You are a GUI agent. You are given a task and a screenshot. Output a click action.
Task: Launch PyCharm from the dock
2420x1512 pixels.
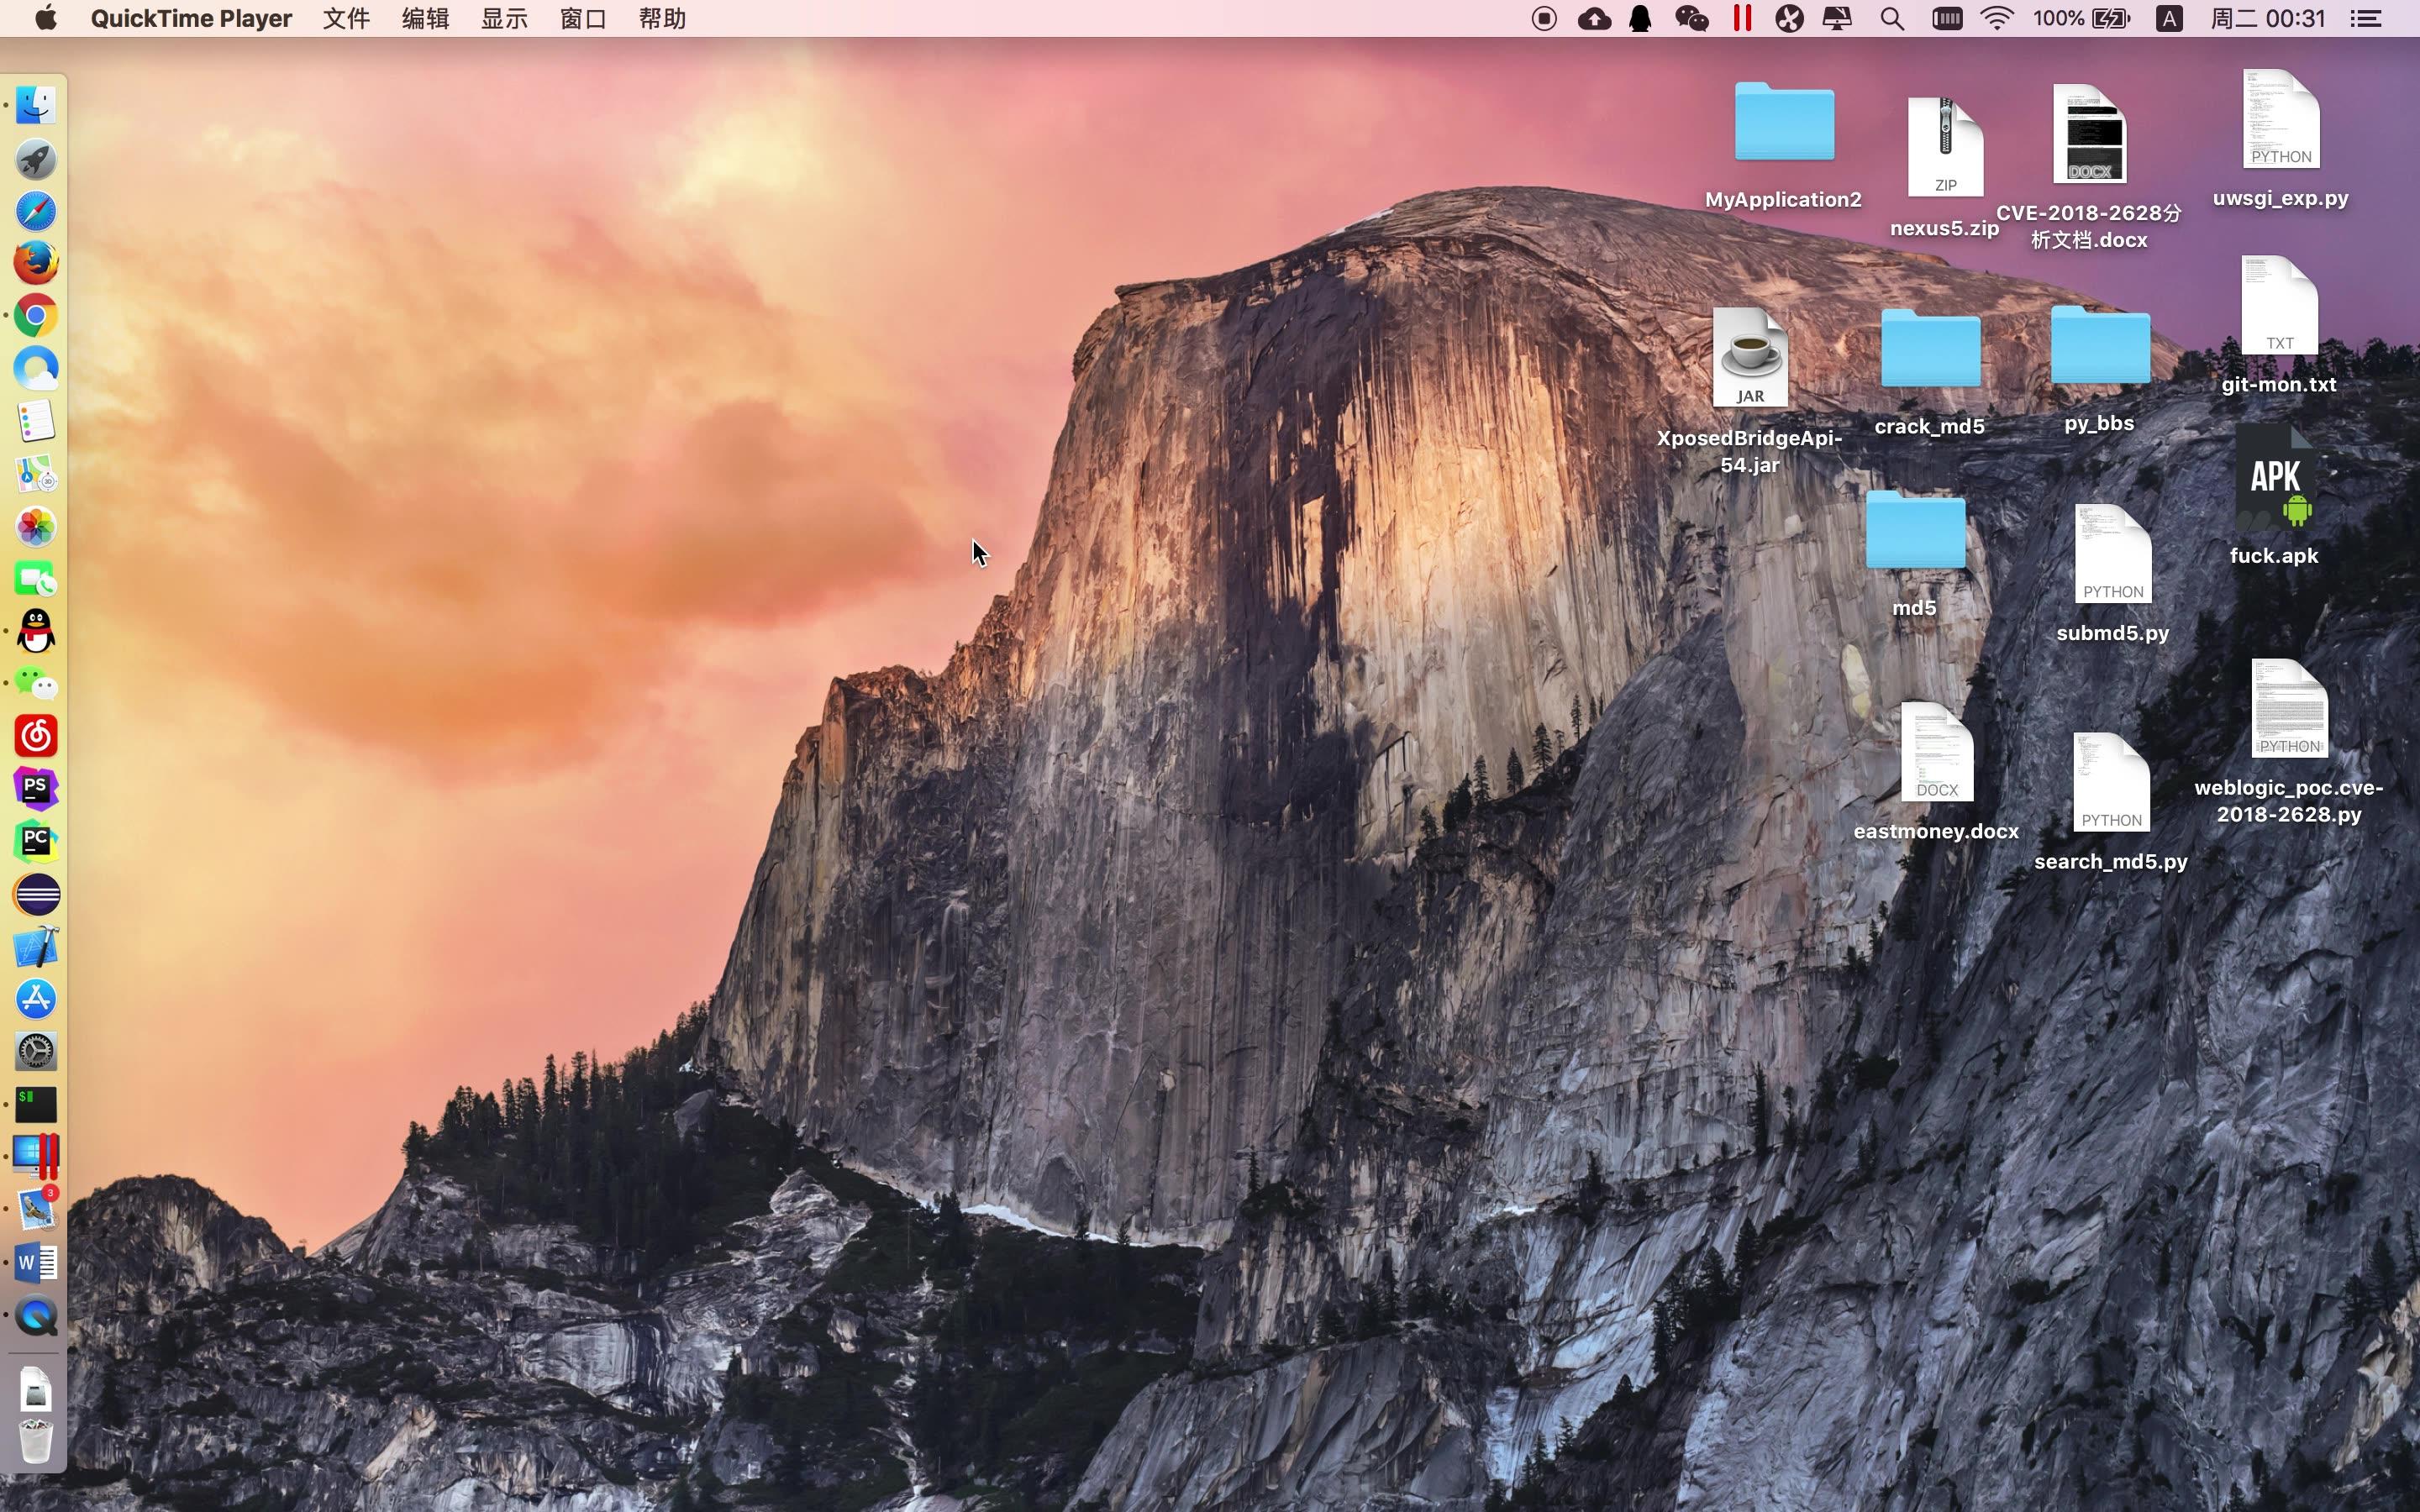click(36, 841)
